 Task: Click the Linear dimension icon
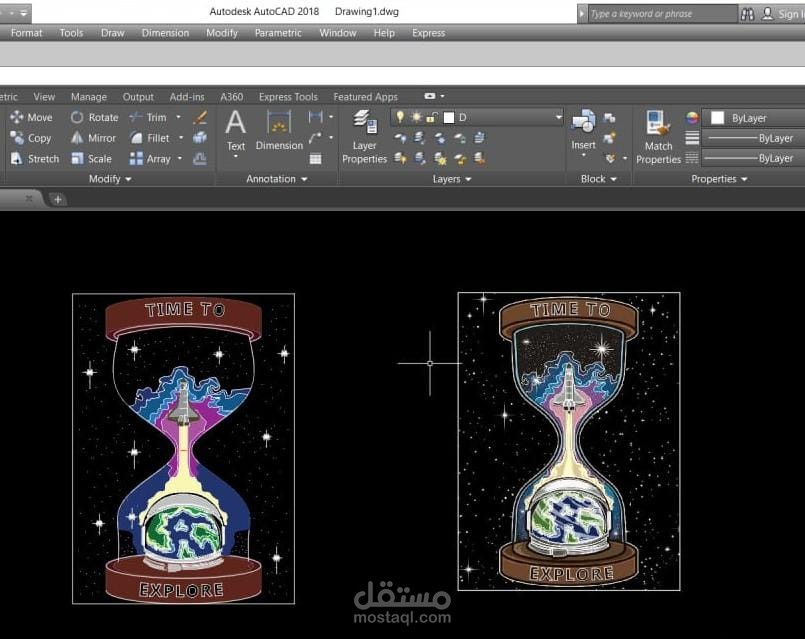tap(315, 117)
